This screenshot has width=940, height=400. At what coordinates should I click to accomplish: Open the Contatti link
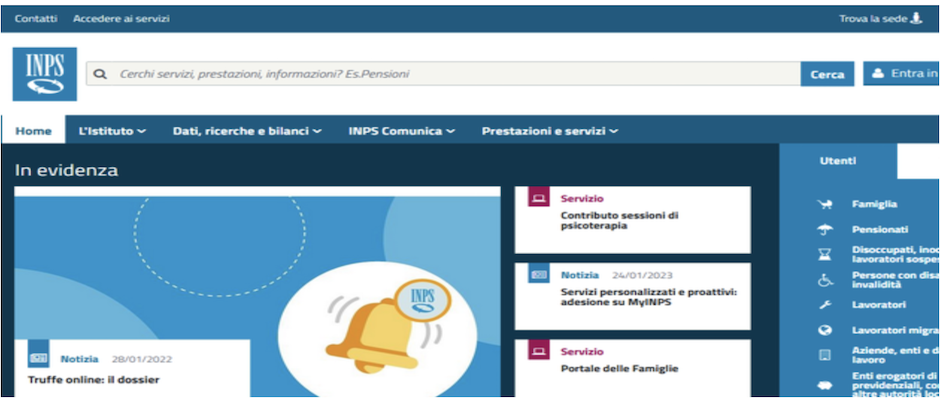(x=36, y=19)
